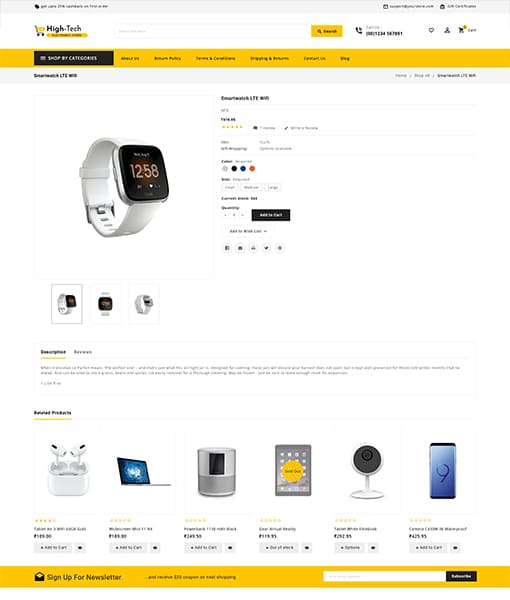Click the black Add to Cart button

tap(271, 215)
